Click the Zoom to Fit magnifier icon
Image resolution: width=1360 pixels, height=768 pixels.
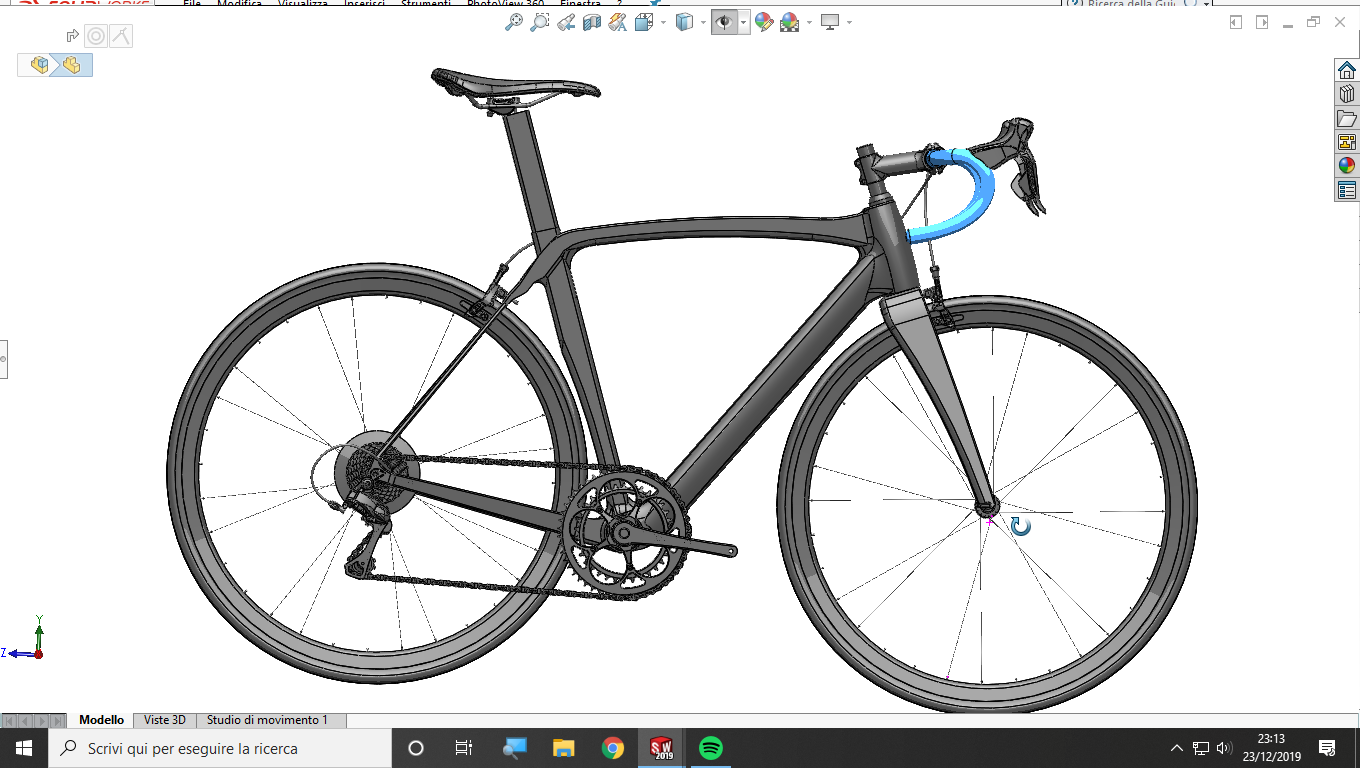[514, 22]
